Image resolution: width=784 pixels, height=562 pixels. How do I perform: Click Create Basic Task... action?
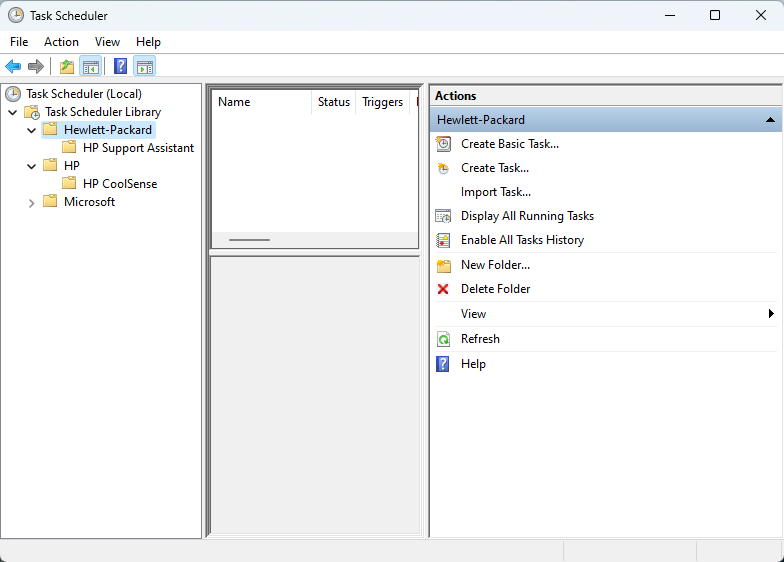pyautogui.click(x=510, y=144)
